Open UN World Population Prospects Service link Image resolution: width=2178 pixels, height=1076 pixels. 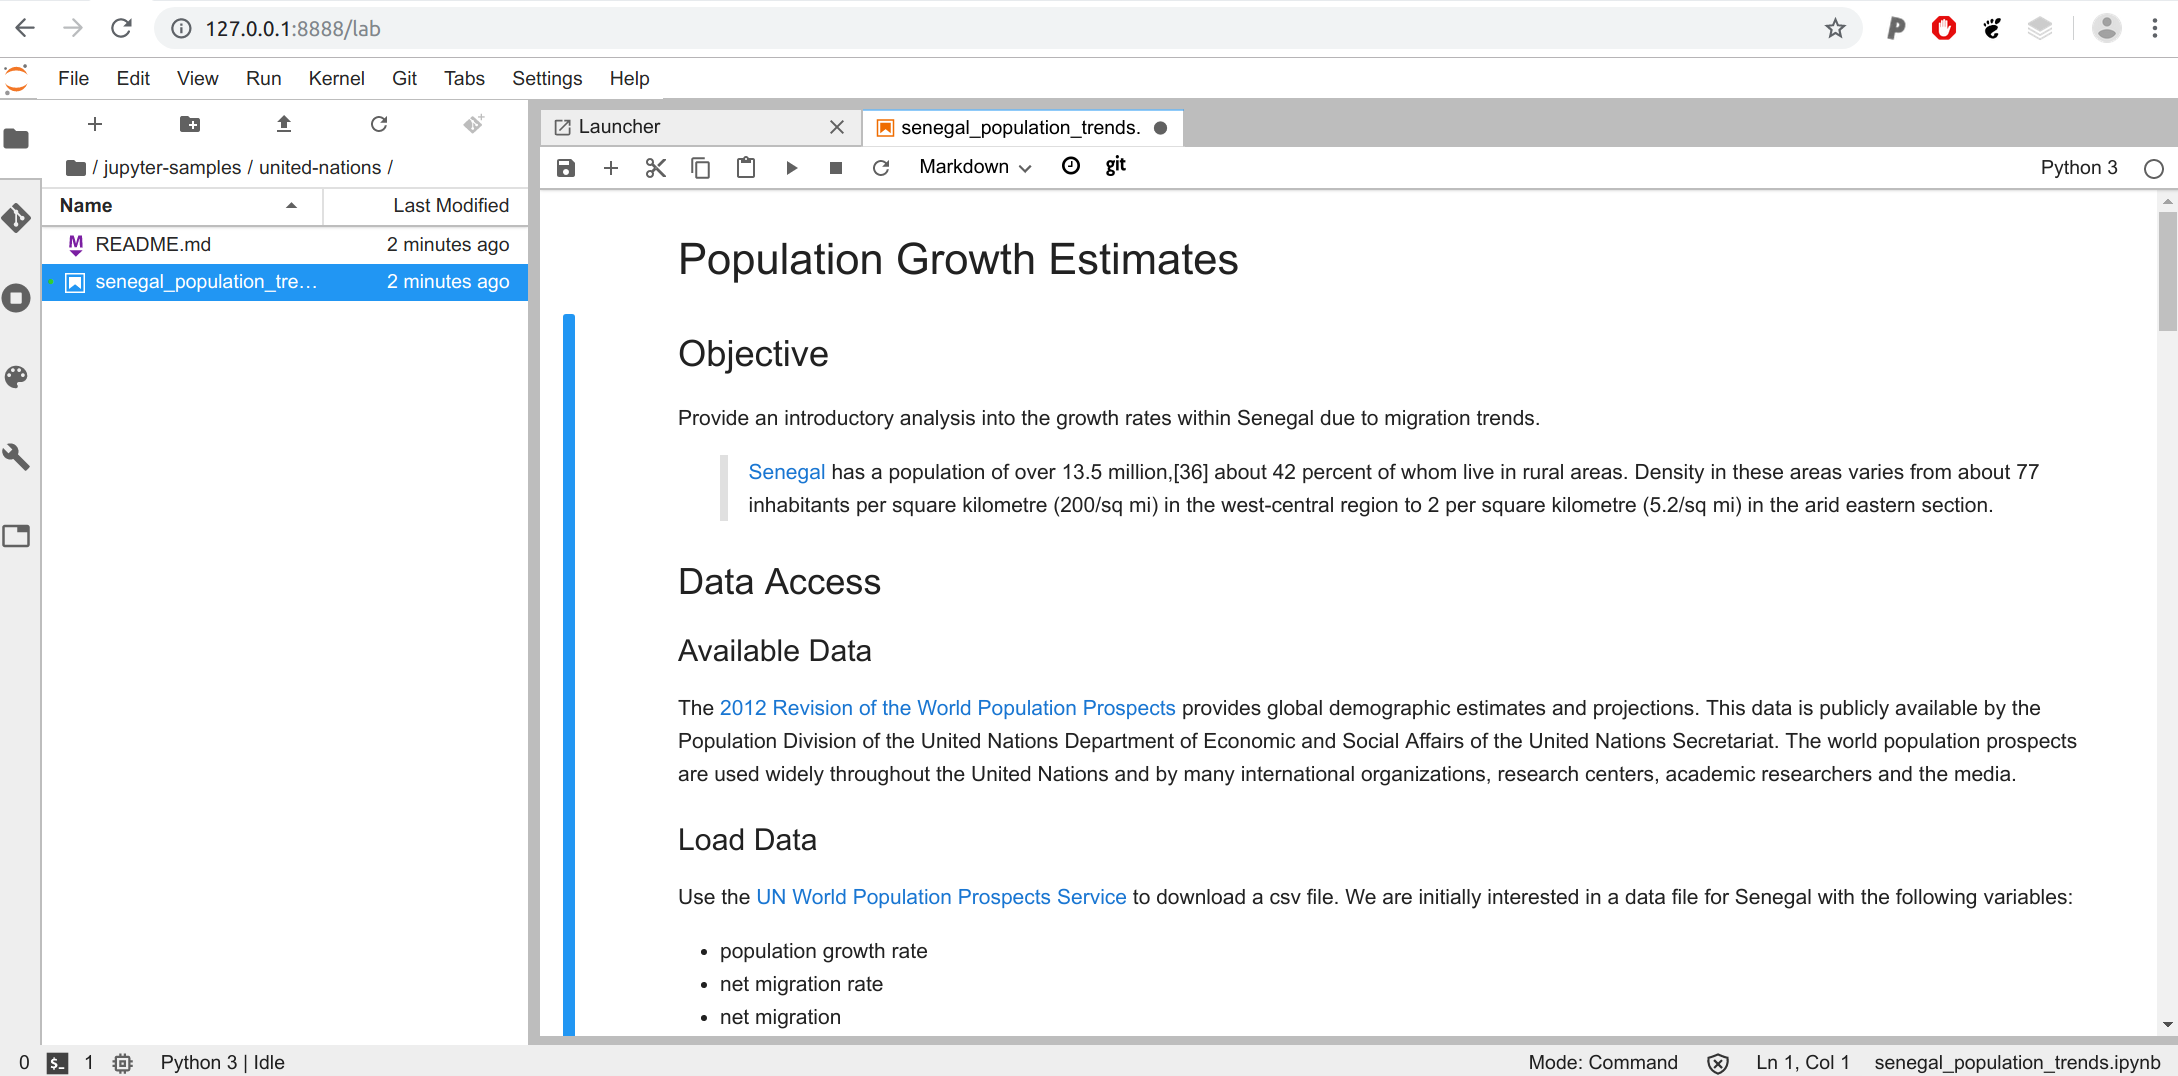click(x=941, y=897)
